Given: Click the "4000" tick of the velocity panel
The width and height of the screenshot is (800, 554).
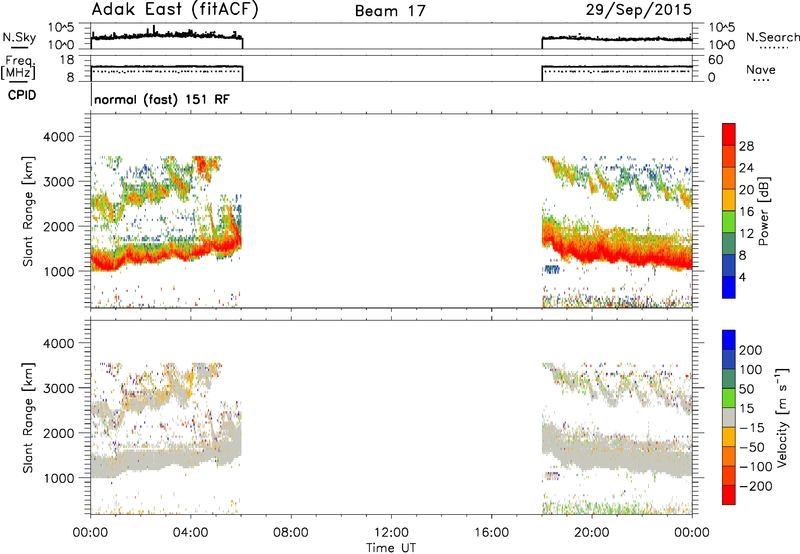Looking at the screenshot, I should (x=58, y=343).
